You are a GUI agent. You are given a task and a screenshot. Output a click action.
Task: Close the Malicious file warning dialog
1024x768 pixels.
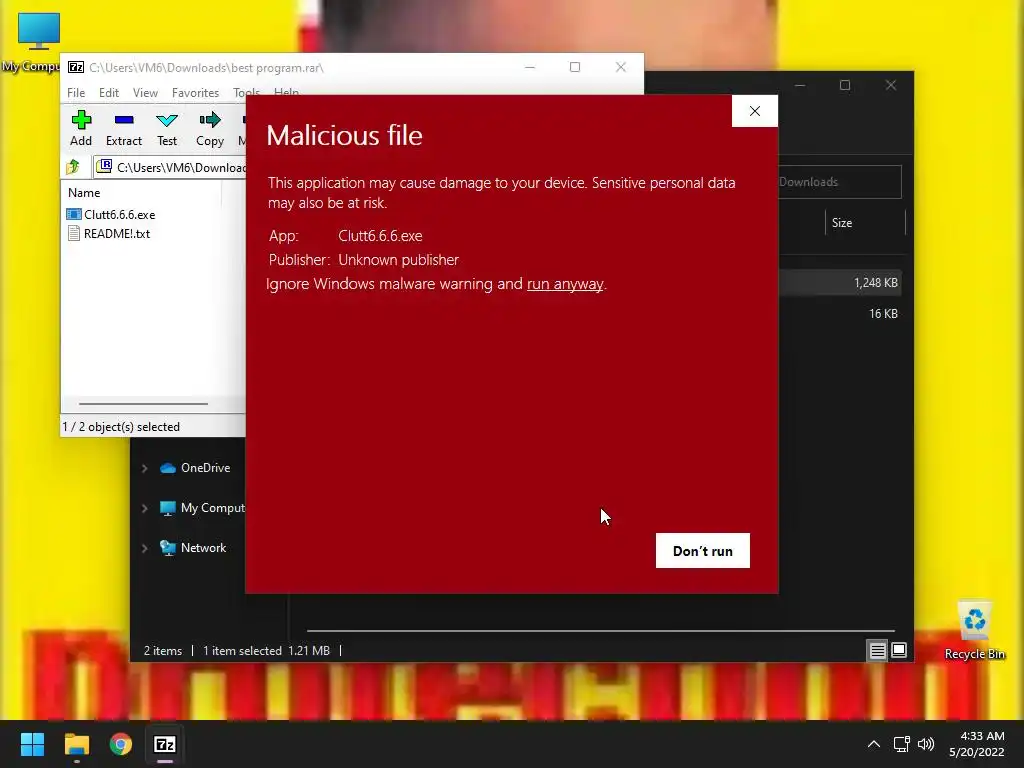click(755, 111)
